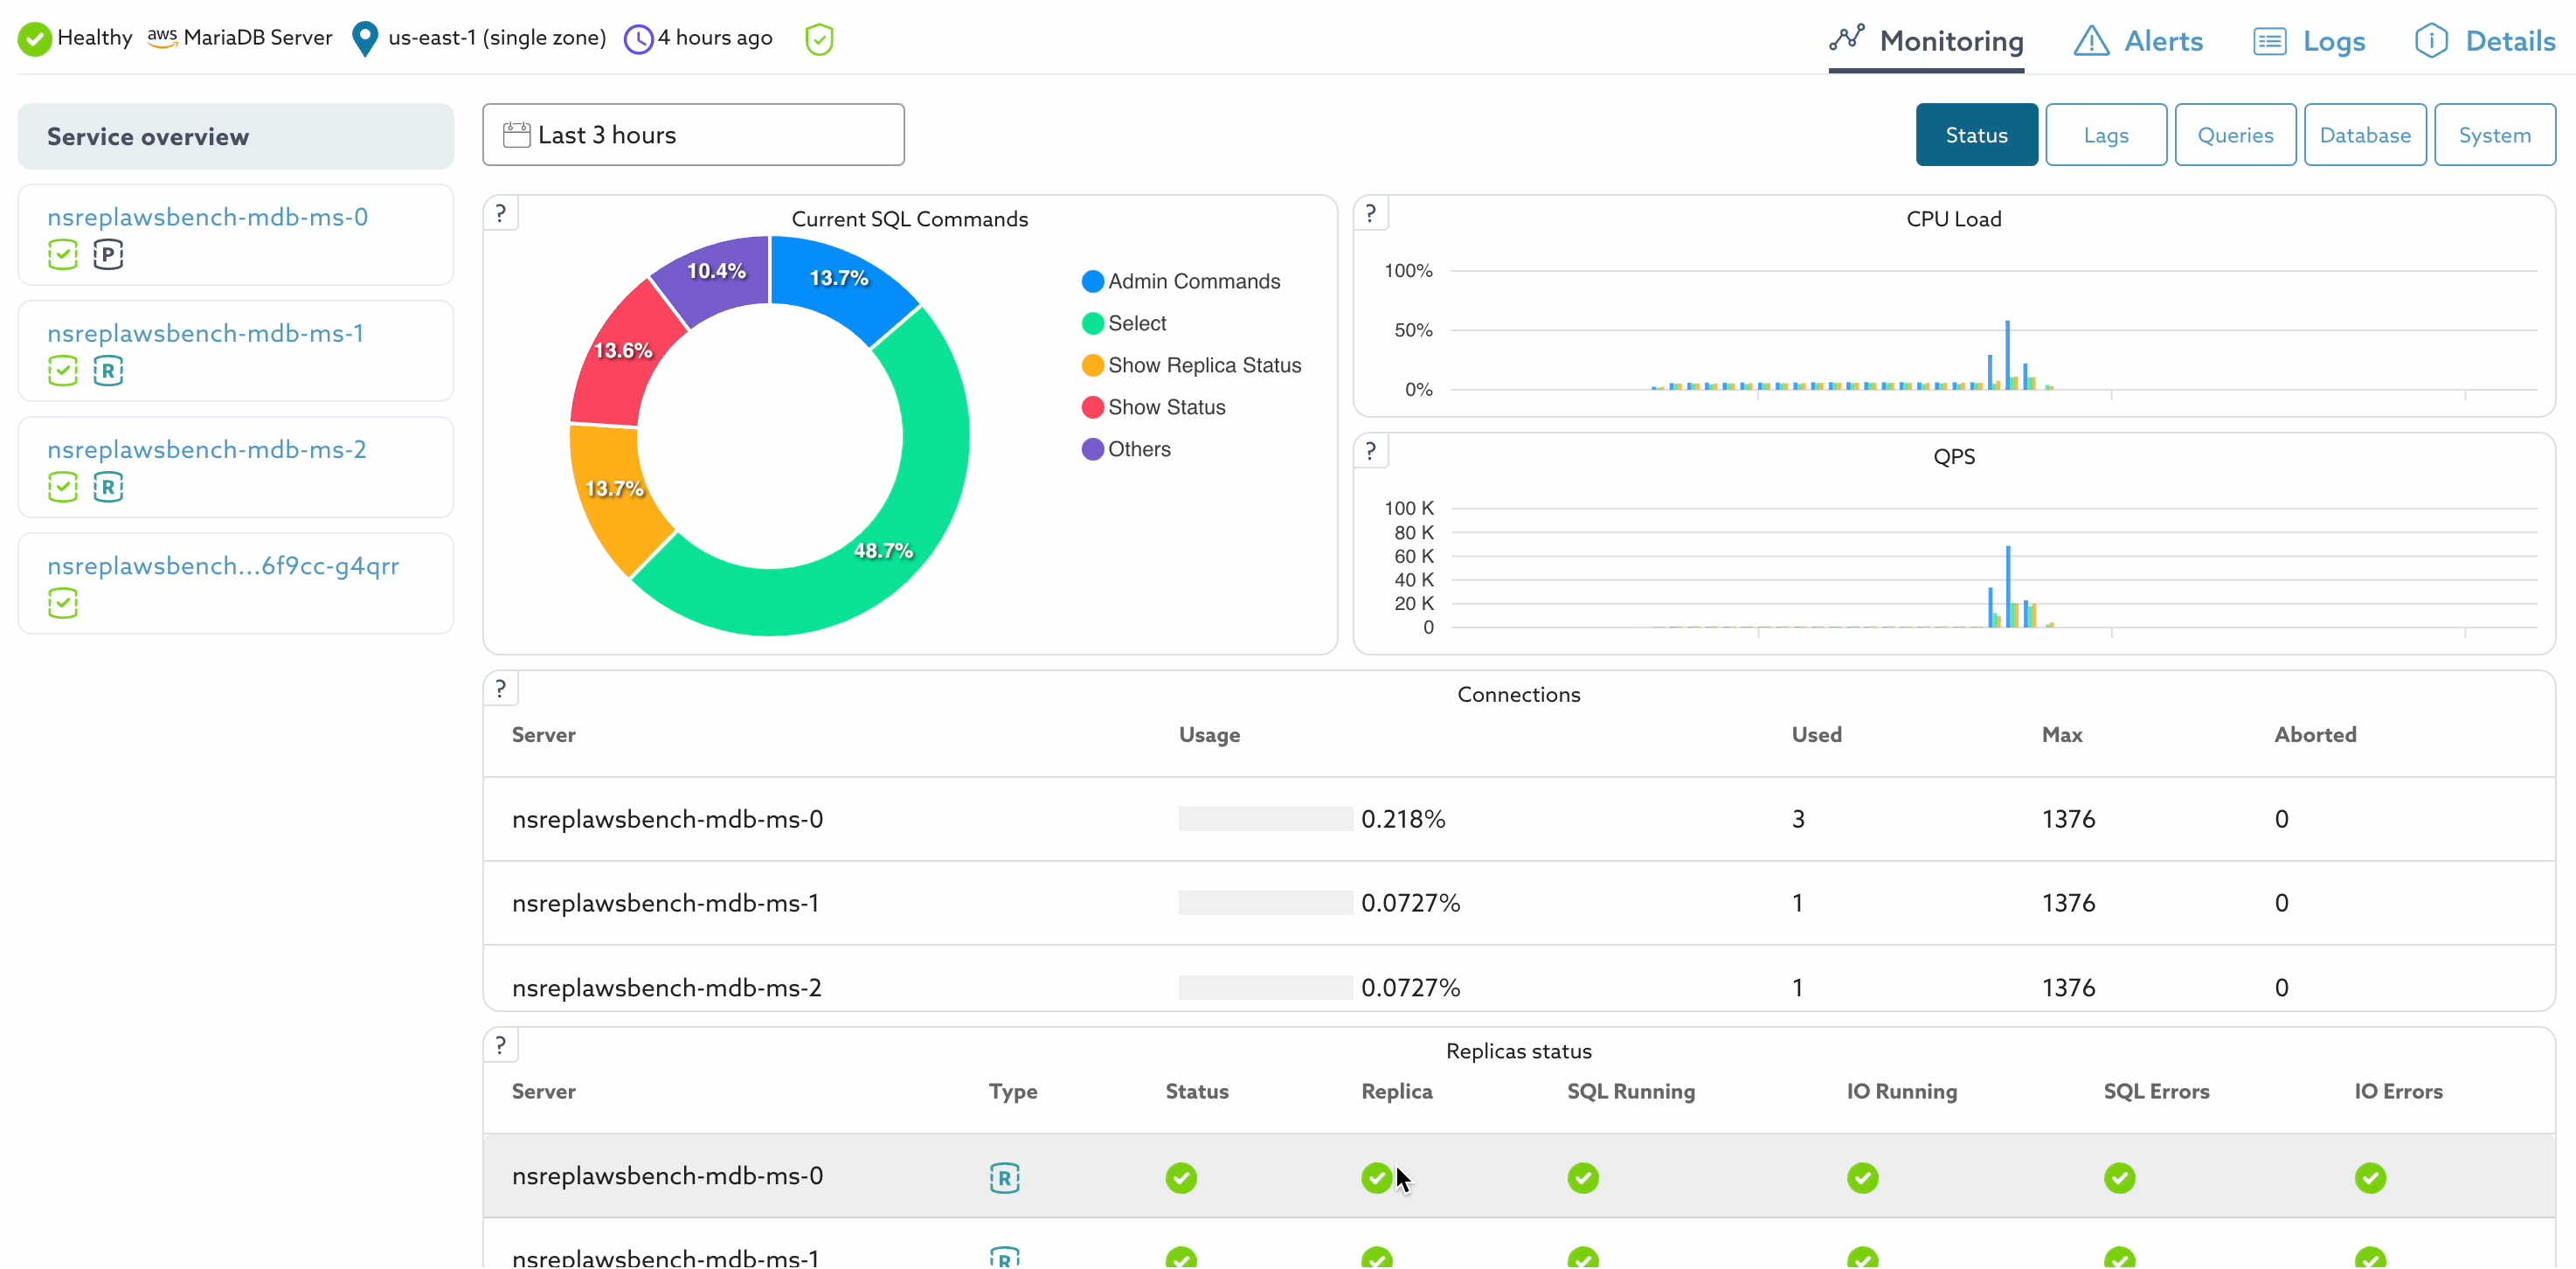Screen dimensions: 2576x1269
Task: Click the Lags view button
Action: (2105, 135)
